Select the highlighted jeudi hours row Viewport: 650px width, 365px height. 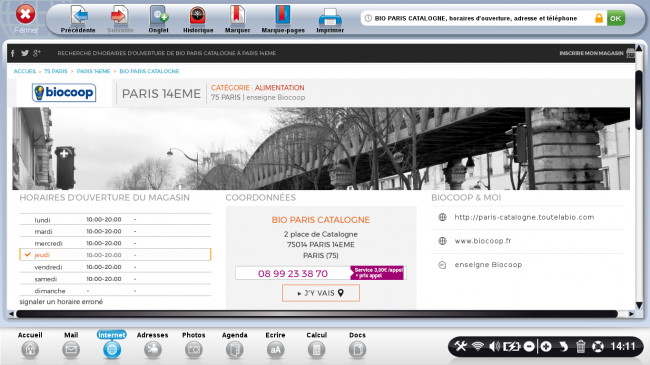pyautogui.click(x=115, y=255)
